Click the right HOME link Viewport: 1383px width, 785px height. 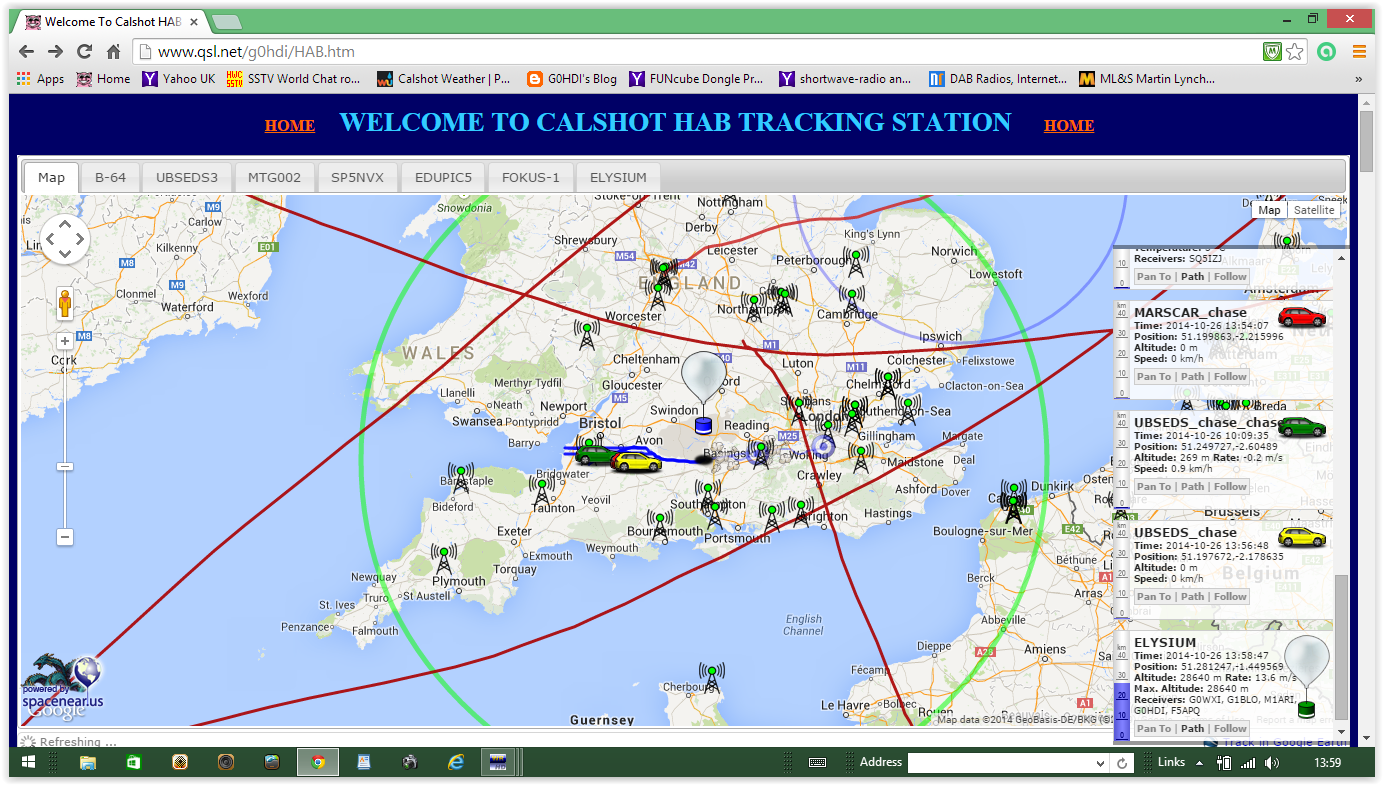pos(1069,126)
